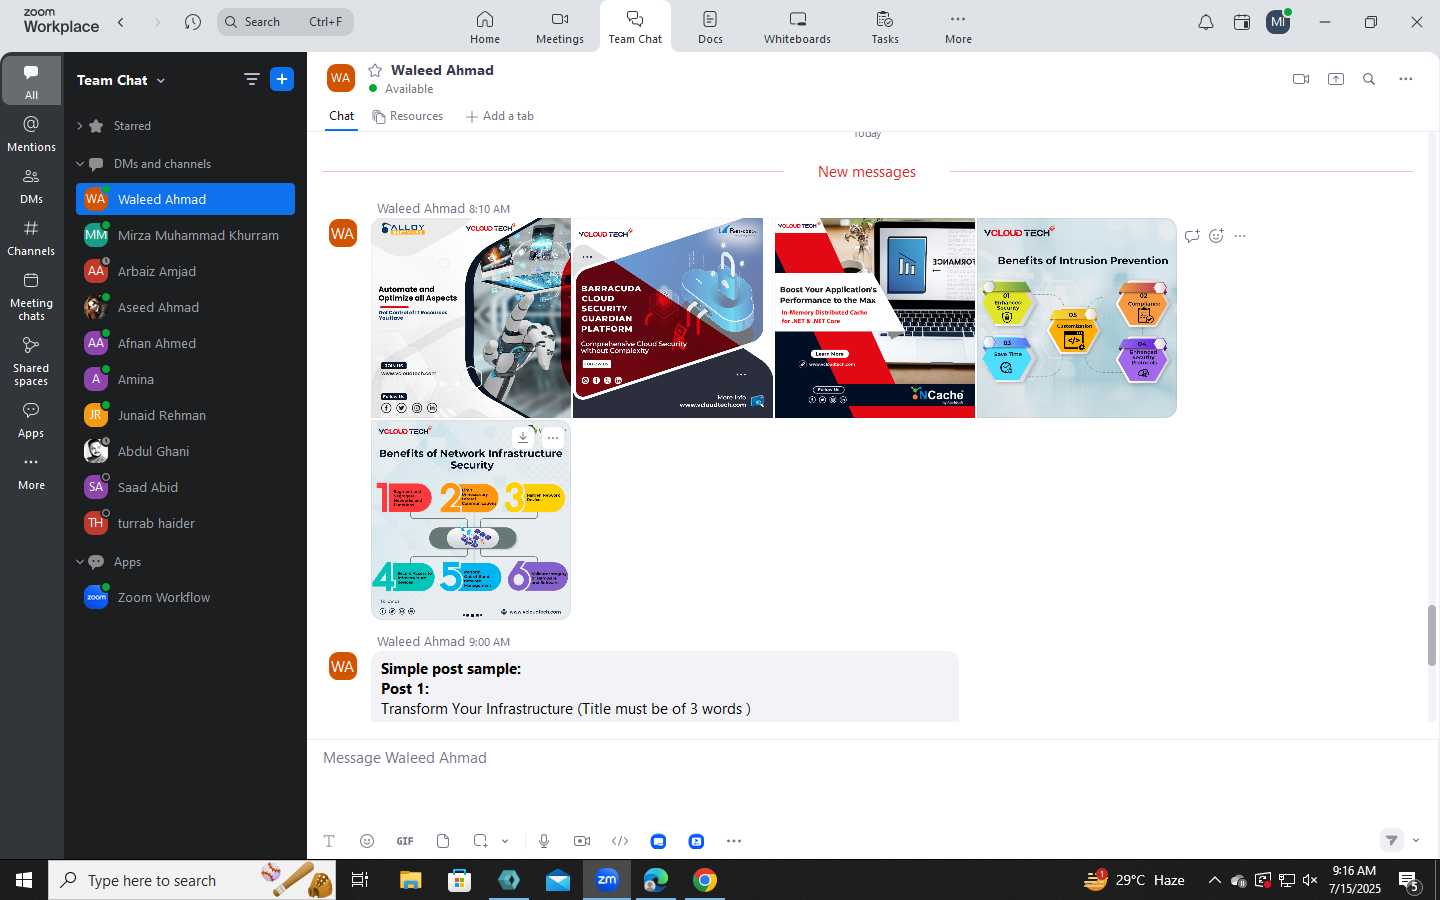This screenshot has width=1440, height=900.
Task: Open Apps in left sidebar
Action: click(31, 420)
